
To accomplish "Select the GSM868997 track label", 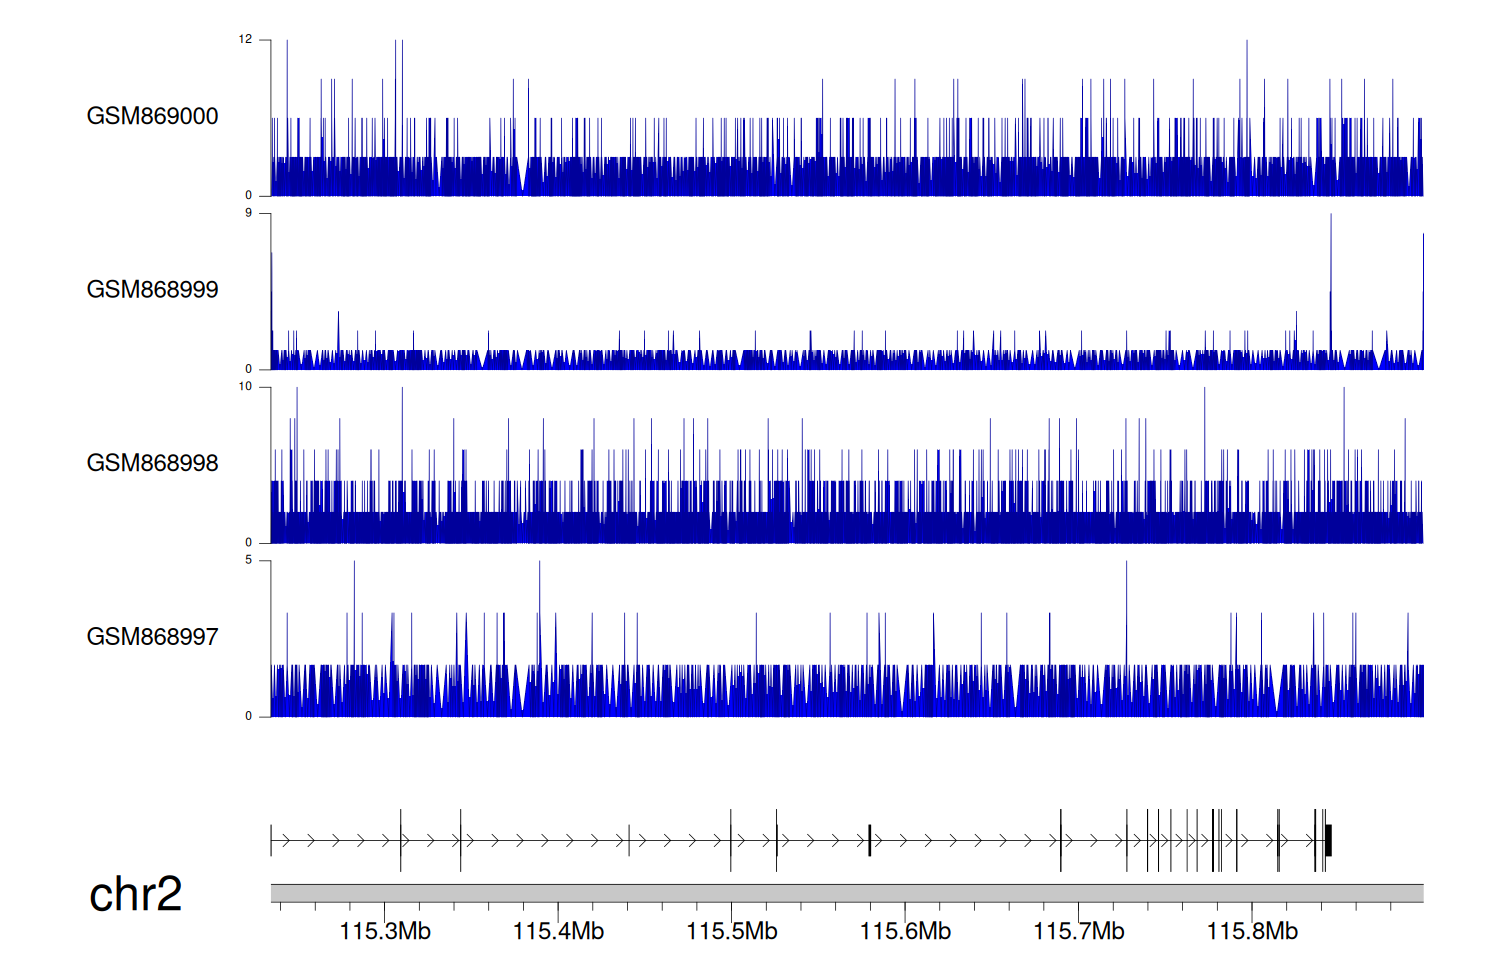I will tap(152, 637).
